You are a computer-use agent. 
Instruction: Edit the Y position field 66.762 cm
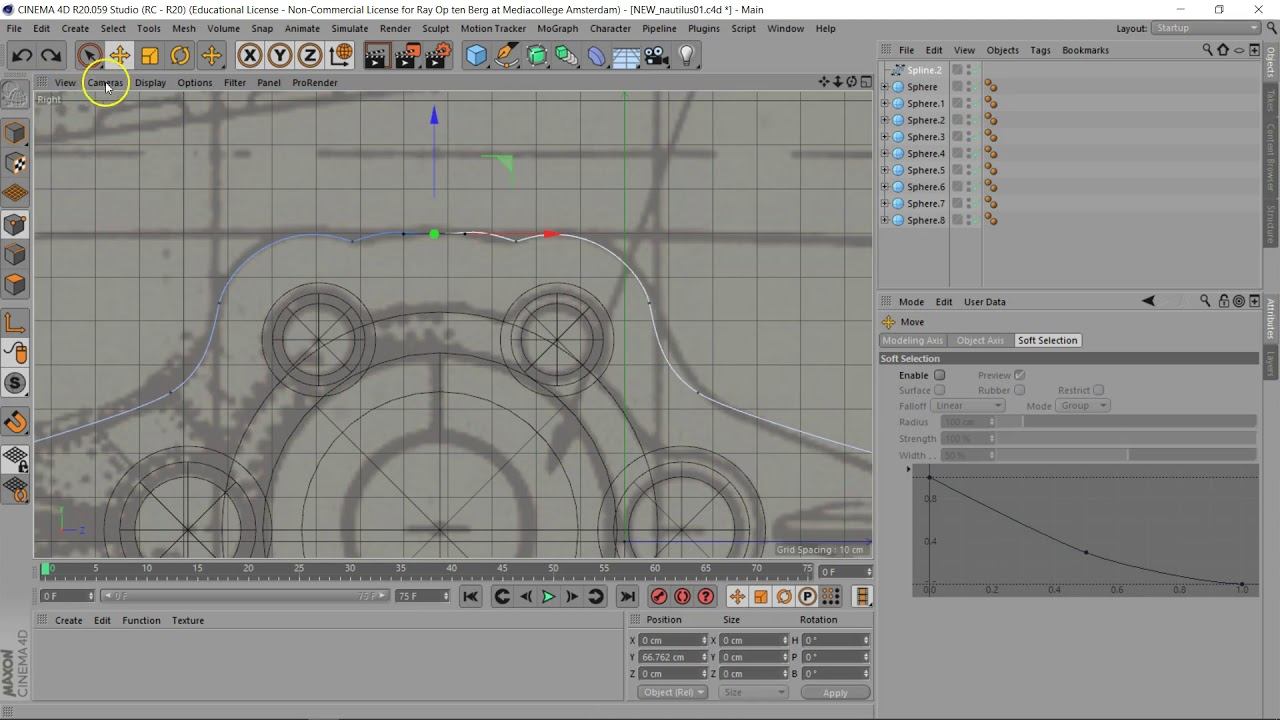[x=673, y=657]
